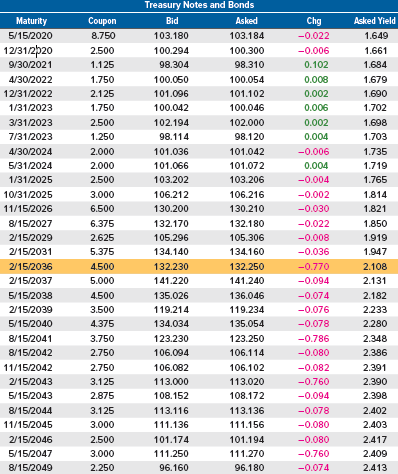Click the 132.230 bid in highlighted row
Image resolution: width=398 pixels, height=474 pixels.
point(171,267)
